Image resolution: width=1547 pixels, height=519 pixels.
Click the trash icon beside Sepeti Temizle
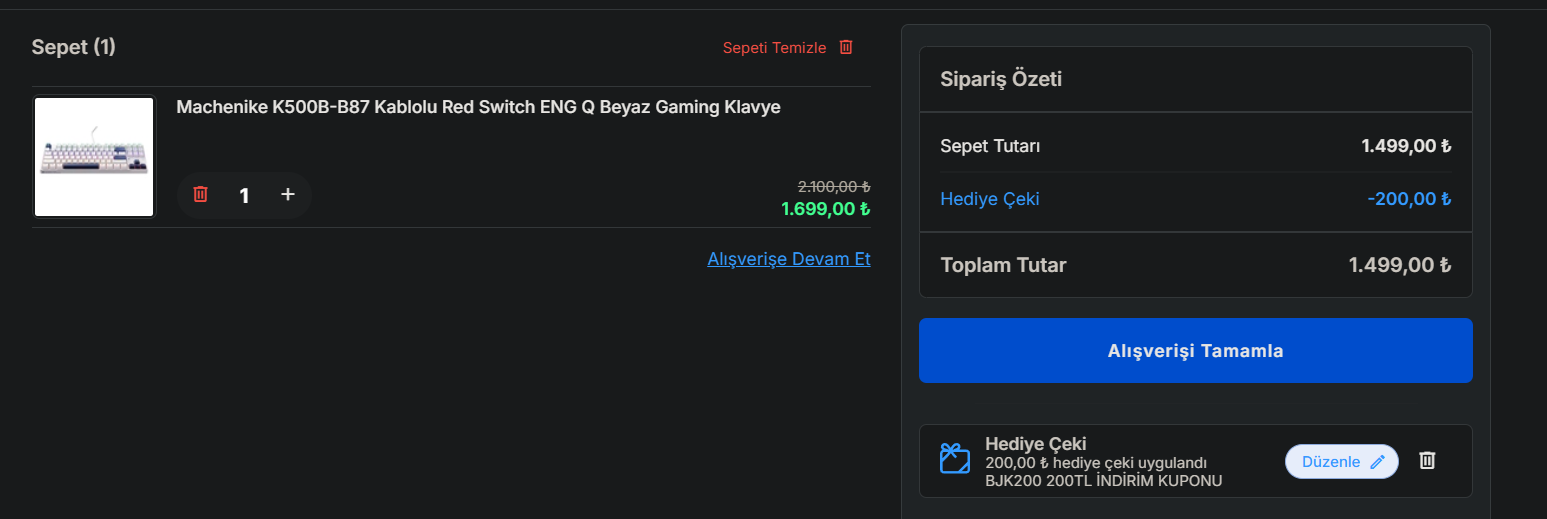(x=846, y=47)
